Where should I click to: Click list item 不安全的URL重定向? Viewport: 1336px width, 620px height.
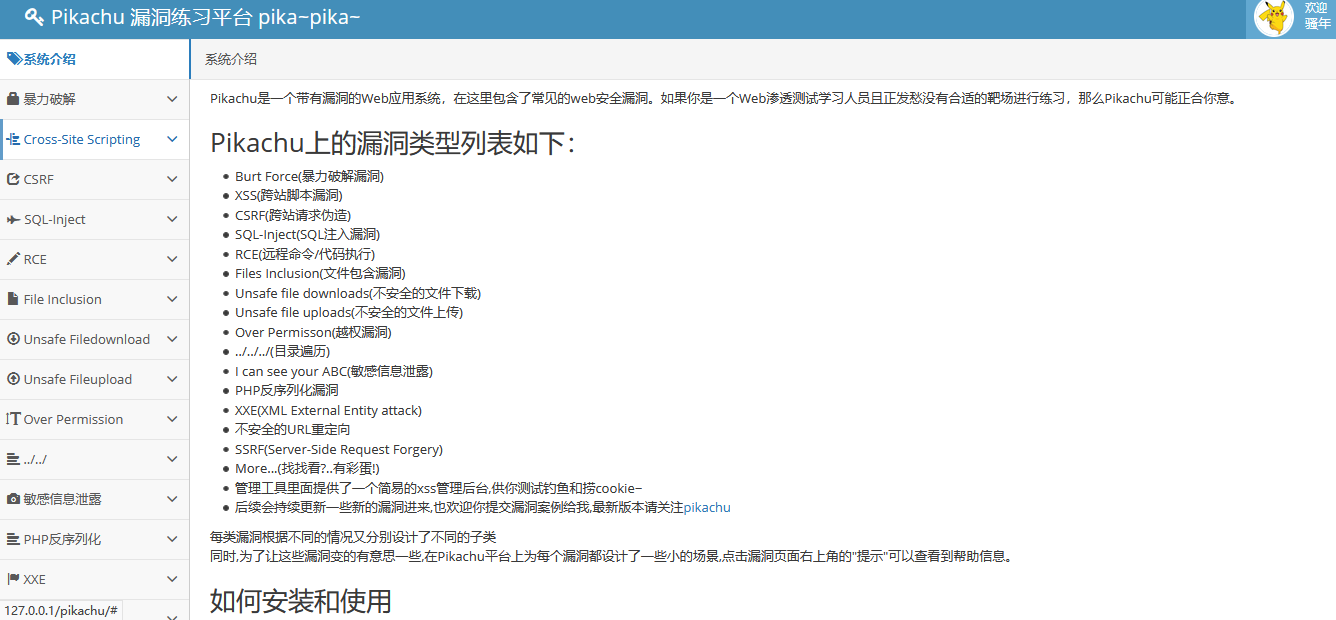(x=293, y=429)
